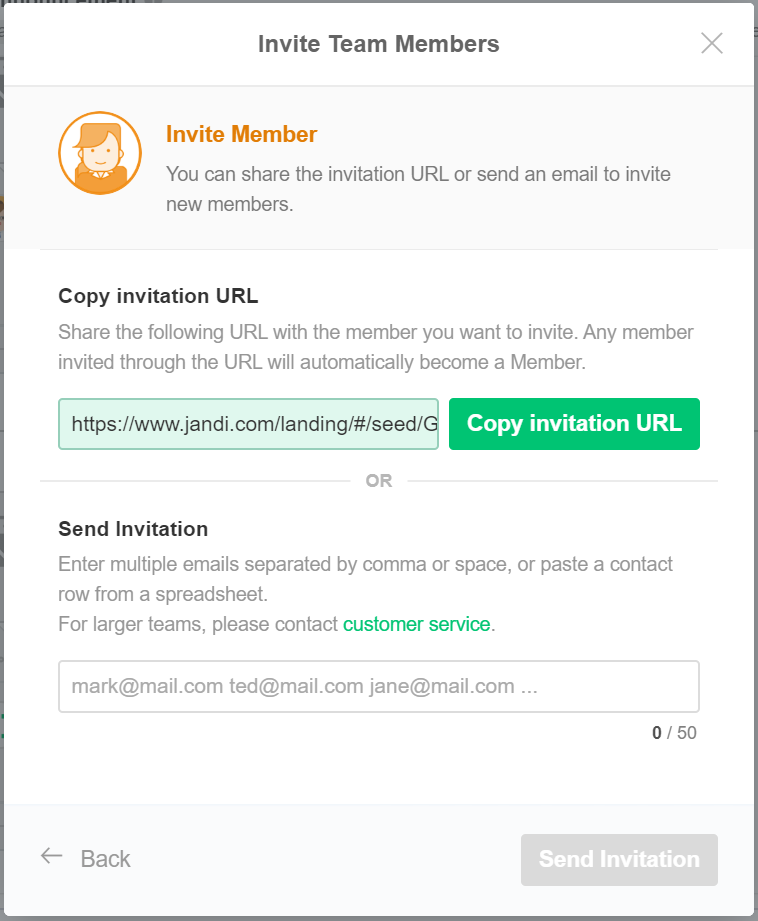The width and height of the screenshot is (758, 921).
Task: Click the 'Share the following URL' sentence
Action: (375, 332)
